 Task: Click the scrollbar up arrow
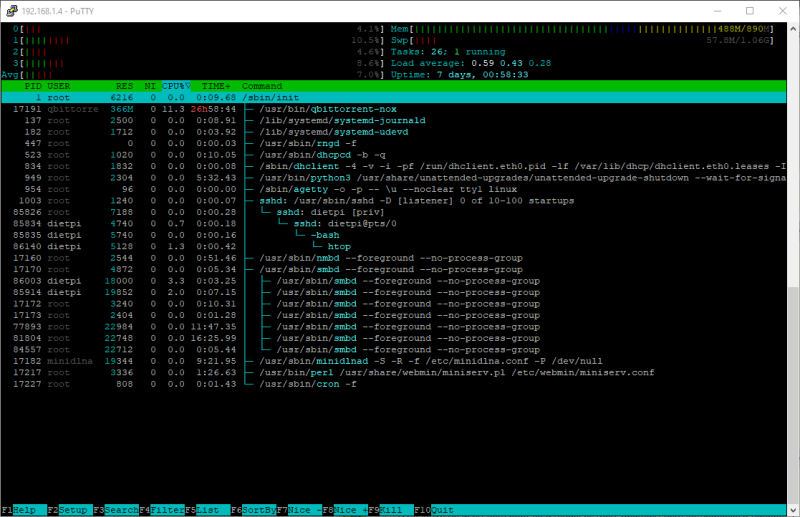[x=793, y=28]
